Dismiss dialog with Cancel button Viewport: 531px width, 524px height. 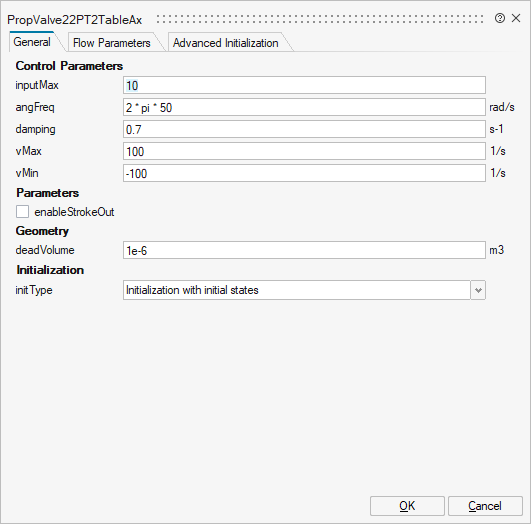coord(485,506)
